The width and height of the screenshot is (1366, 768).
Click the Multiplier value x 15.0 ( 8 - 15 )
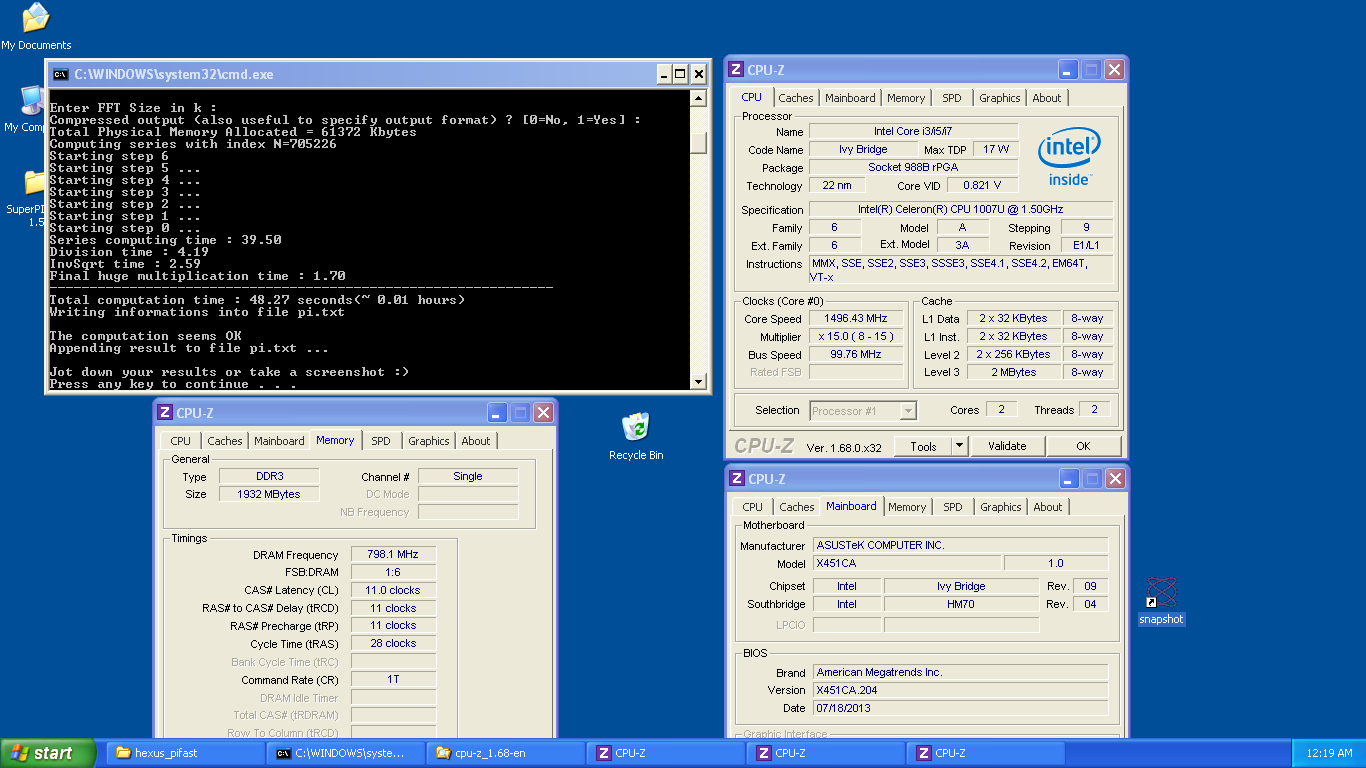click(x=855, y=337)
